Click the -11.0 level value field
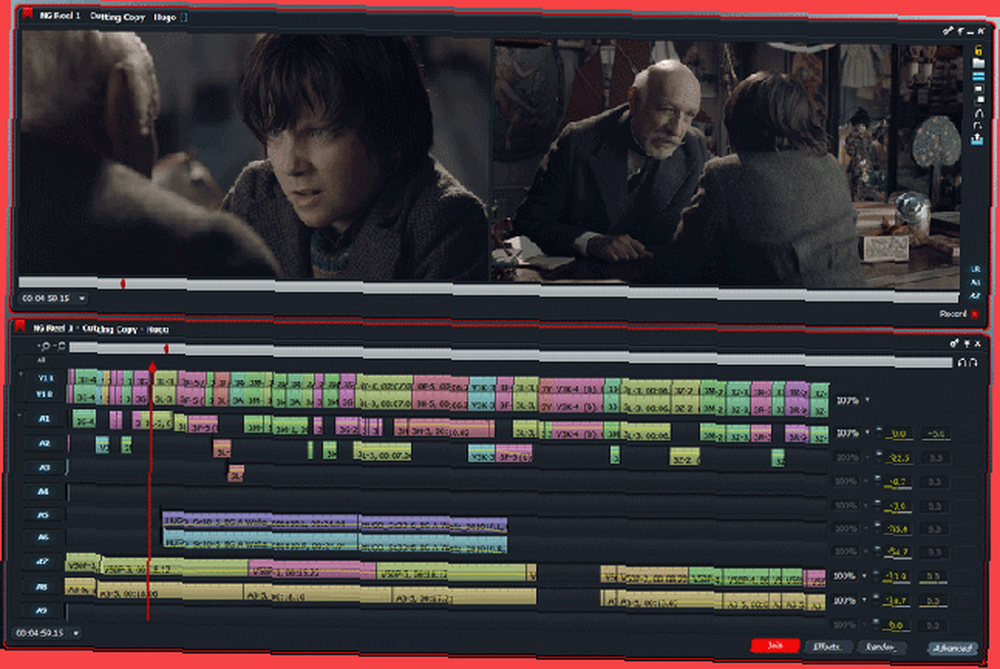The height and width of the screenshot is (669, 1000). [x=897, y=577]
